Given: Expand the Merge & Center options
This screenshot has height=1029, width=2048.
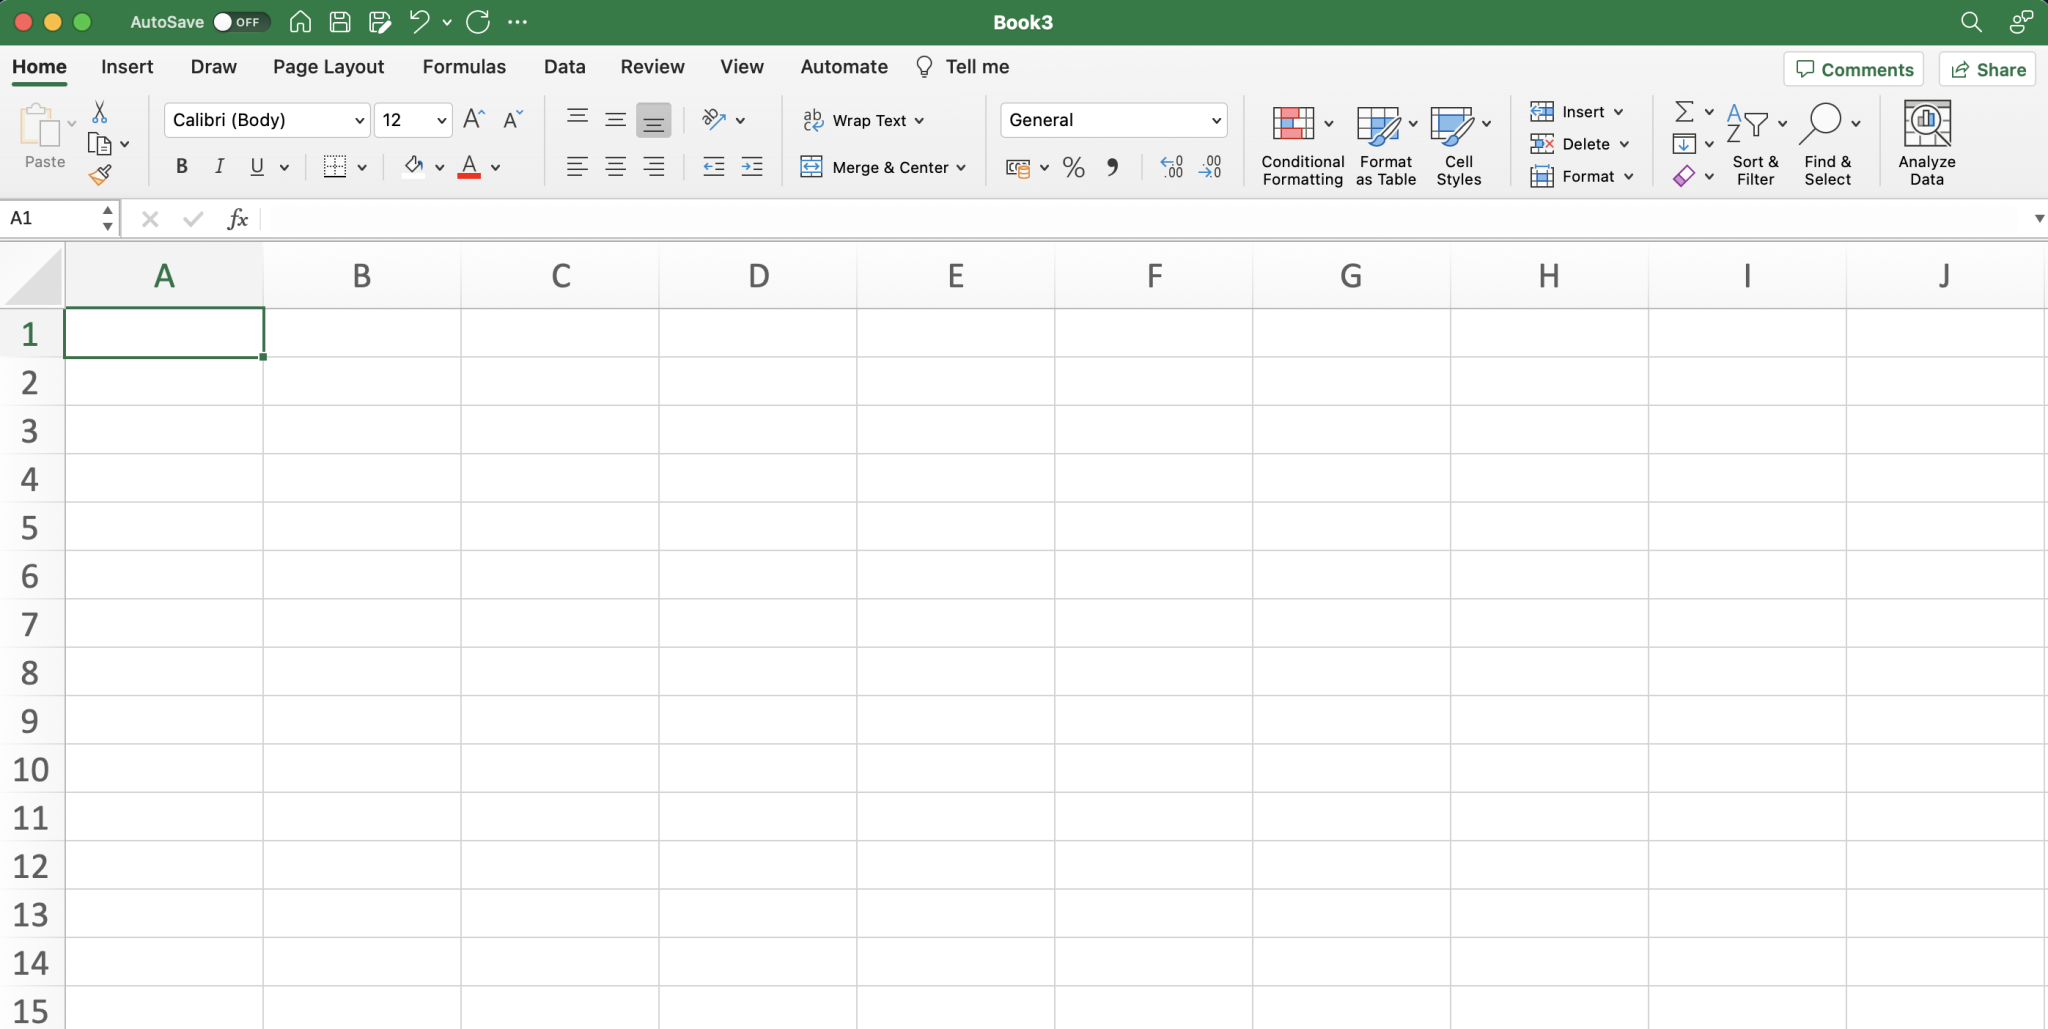Looking at the screenshot, I should pos(959,167).
